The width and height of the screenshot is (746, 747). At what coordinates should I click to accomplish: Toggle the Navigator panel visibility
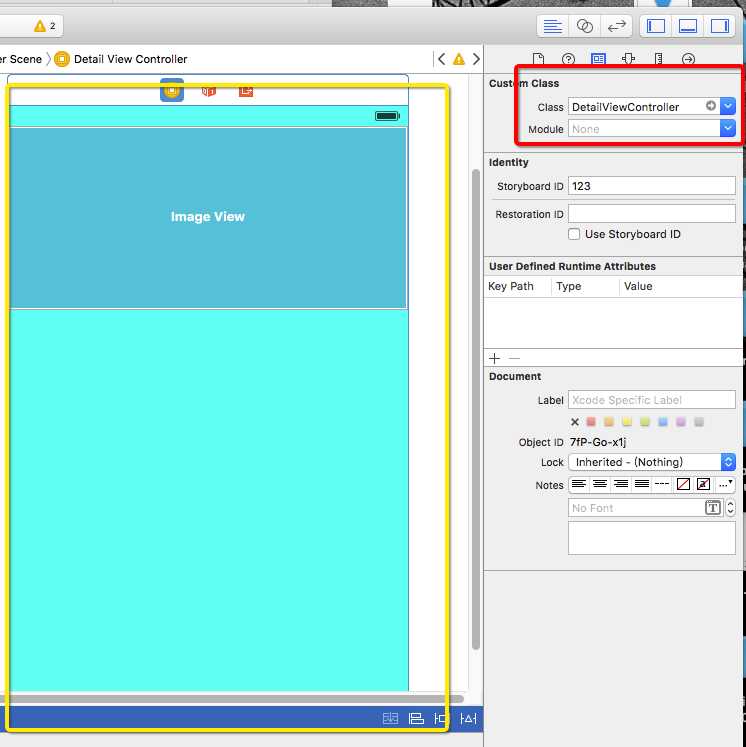click(x=656, y=26)
